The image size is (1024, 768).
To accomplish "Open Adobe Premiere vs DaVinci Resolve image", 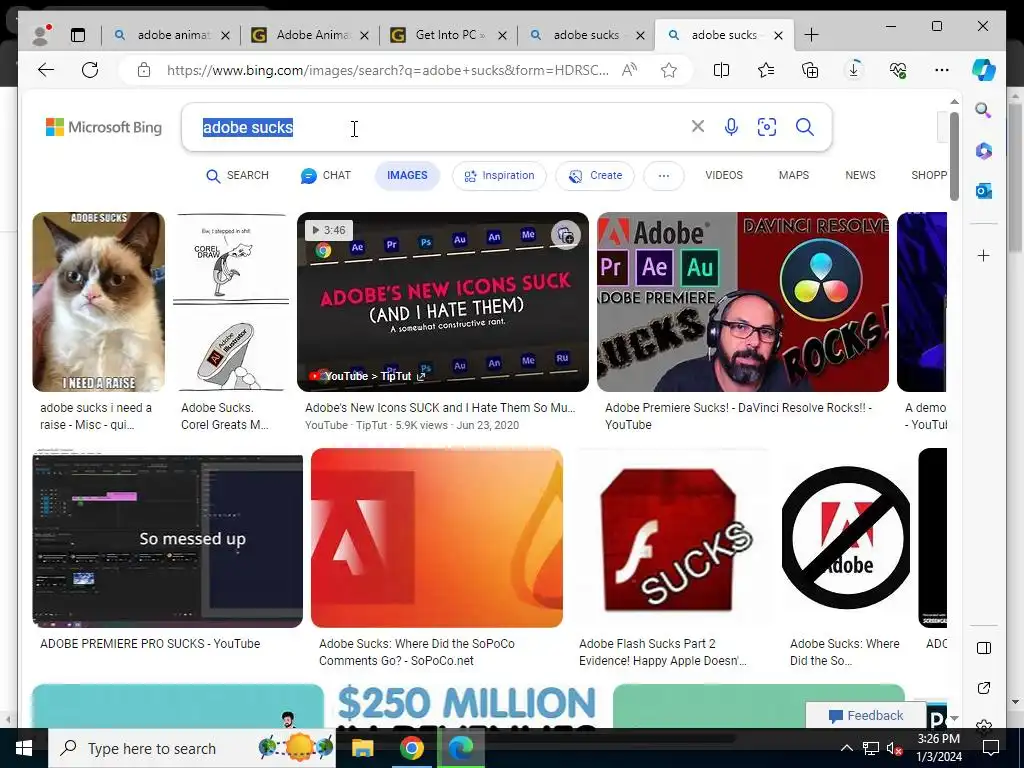I will (743, 302).
